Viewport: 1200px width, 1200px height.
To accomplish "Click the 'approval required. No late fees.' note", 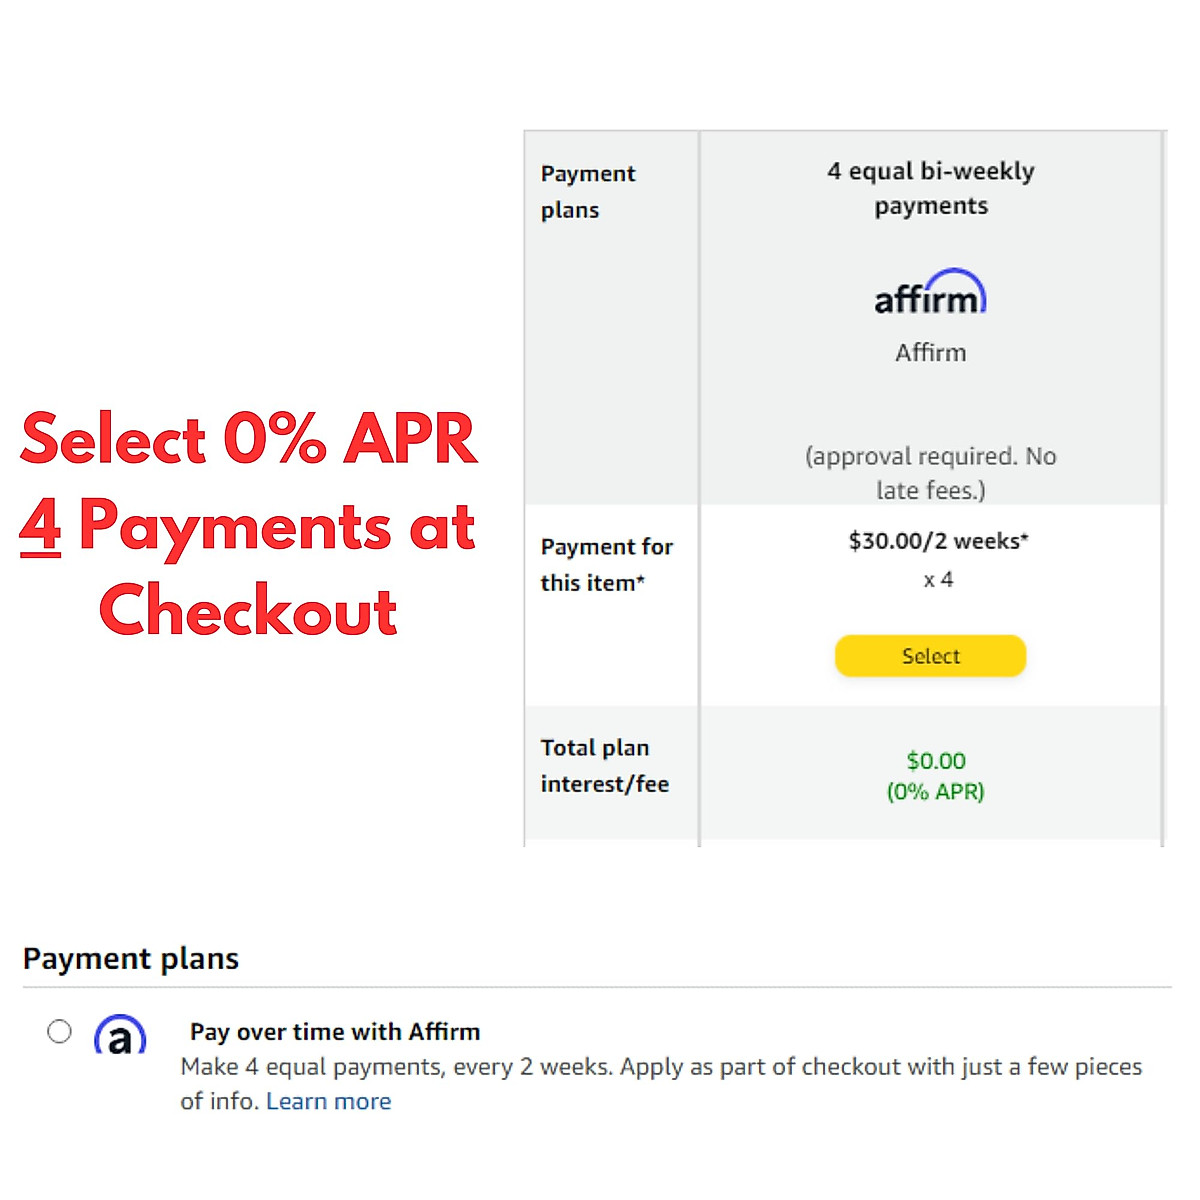I will coord(931,473).
